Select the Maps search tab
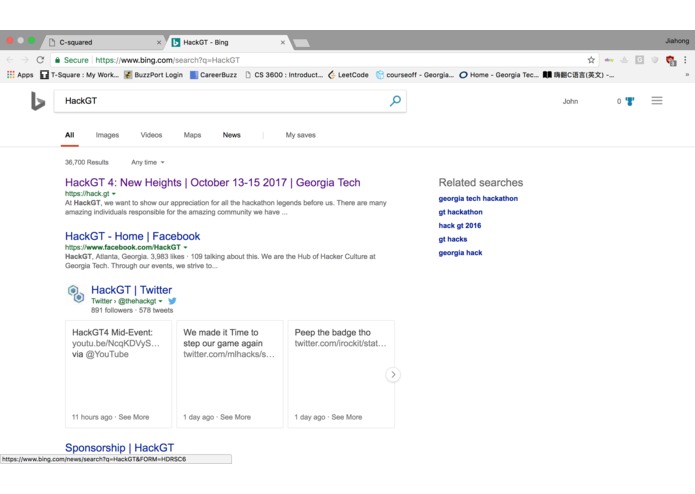Viewport: 695px width, 494px height. pyautogui.click(x=192, y=135)
